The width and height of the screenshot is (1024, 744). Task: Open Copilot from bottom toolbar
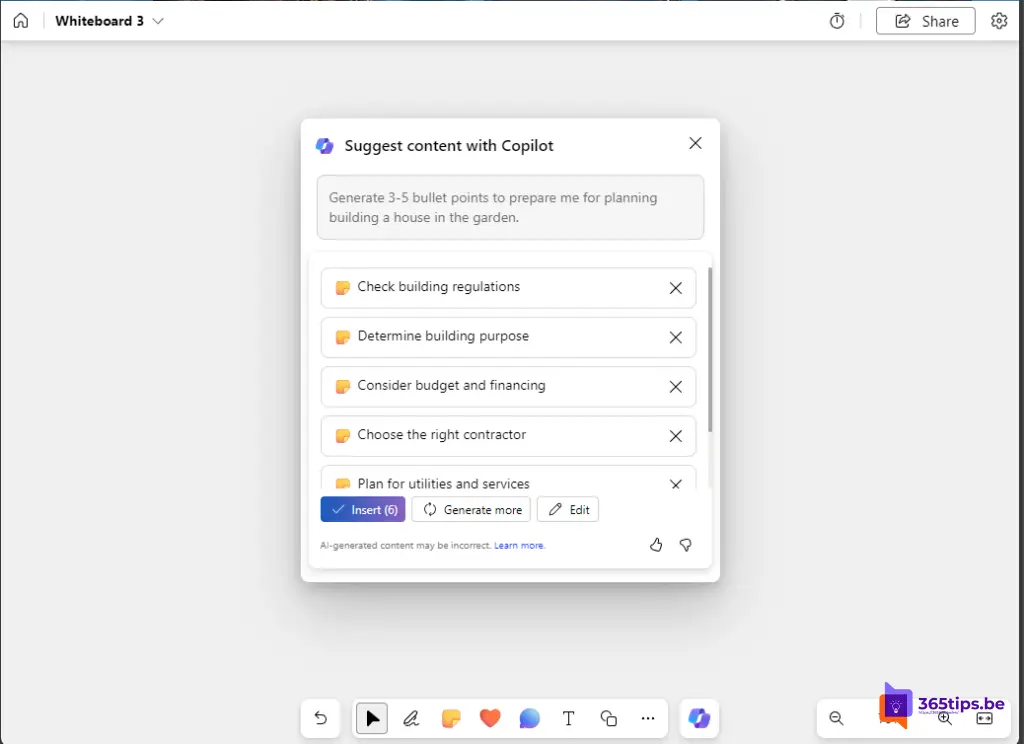click(x=699, y=718)
